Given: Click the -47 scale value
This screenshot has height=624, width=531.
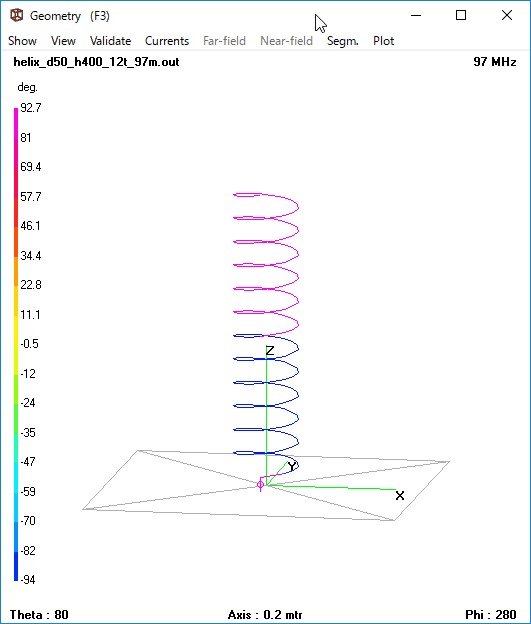Looking at the screenshot, I should (x=28, y=462).
